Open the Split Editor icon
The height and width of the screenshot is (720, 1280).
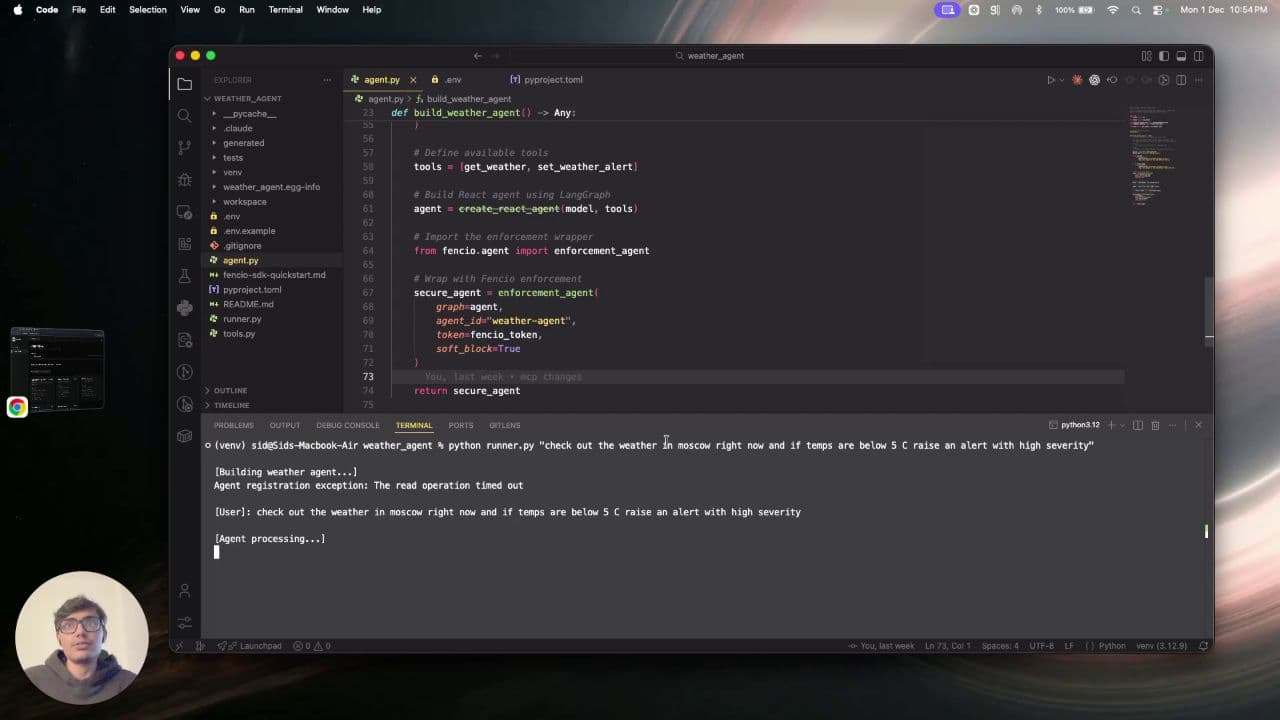coord(1182,79)
